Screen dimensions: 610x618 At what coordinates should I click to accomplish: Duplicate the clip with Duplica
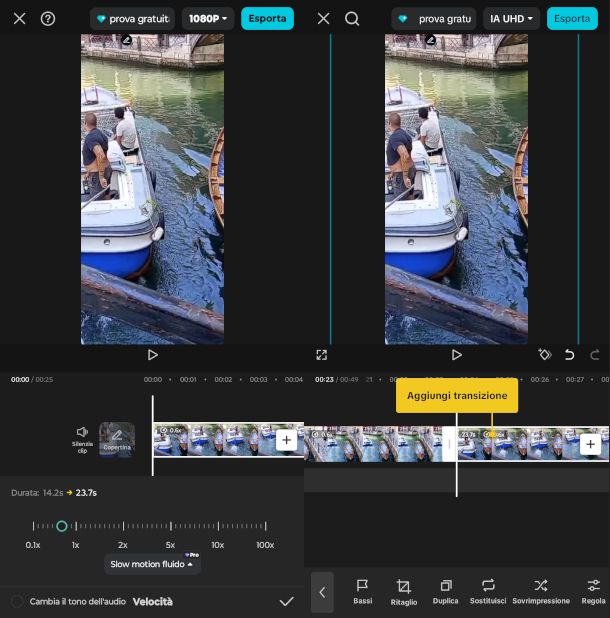pos(445,592)
